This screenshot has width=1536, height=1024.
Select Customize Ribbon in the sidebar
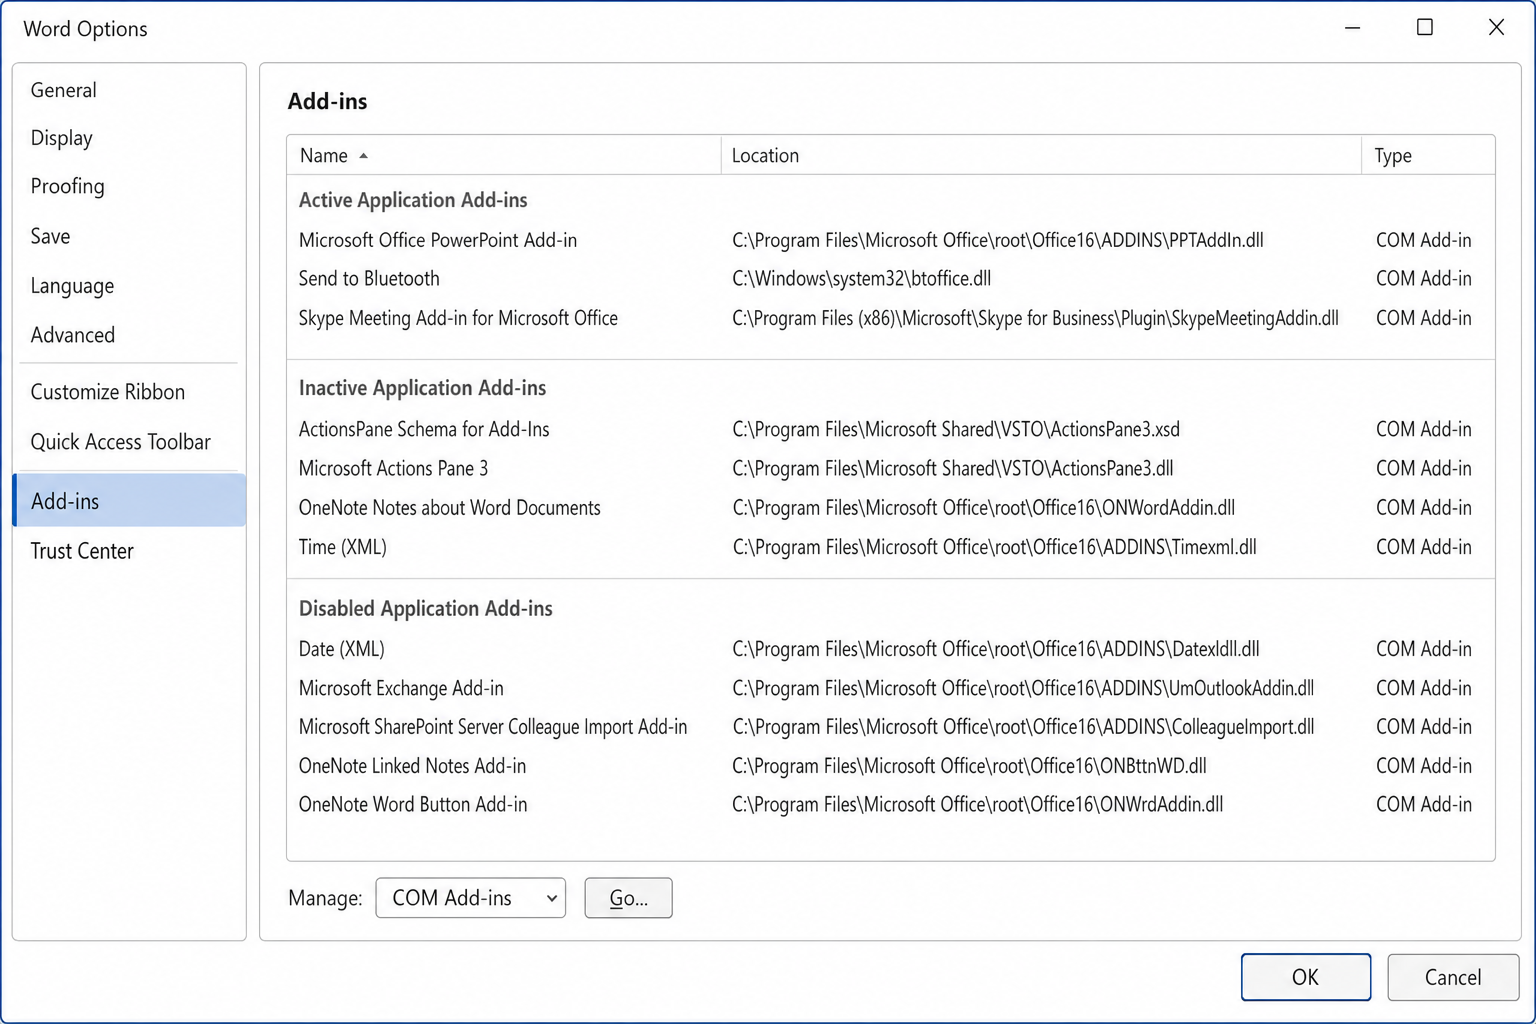pyautogui.click(x=129, y=392)
